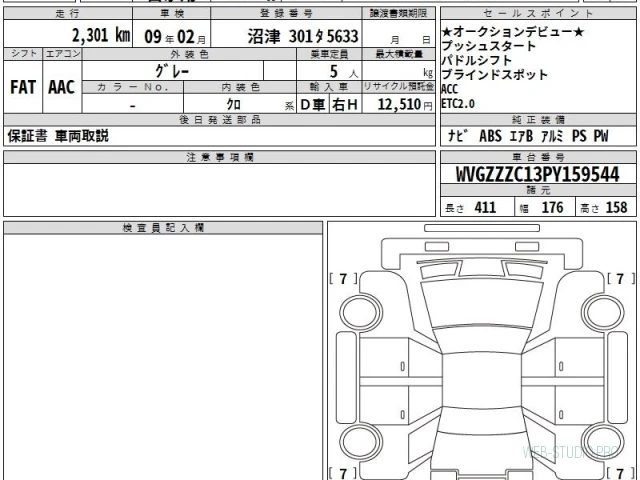Click ナビ in genuine equipment
640x480 pixels.
click(458, 136)
